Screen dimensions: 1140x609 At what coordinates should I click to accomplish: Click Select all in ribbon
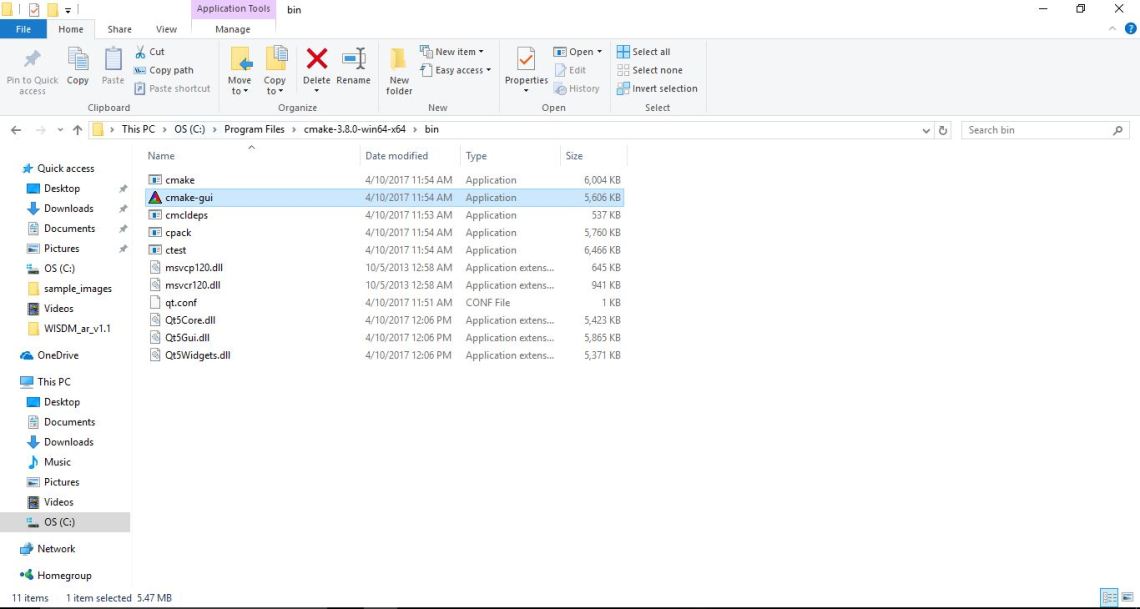[x=643, y=52]
